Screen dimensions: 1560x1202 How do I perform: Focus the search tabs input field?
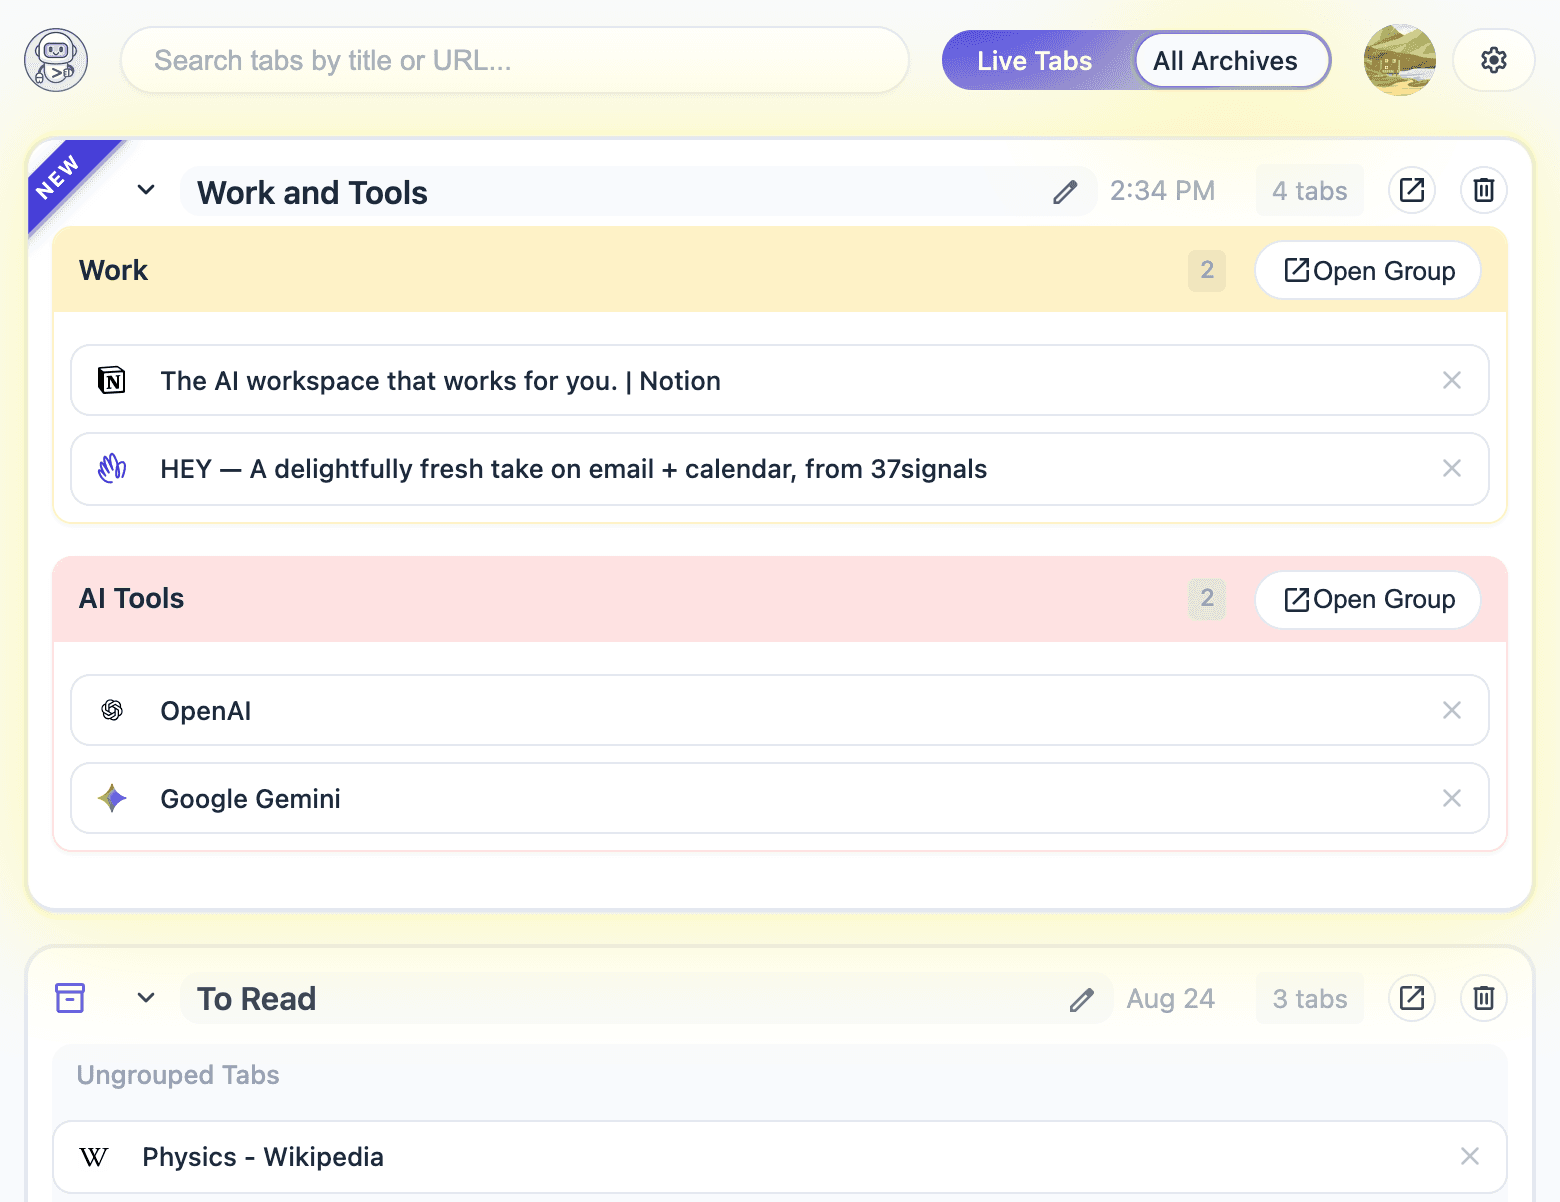(515, 60)
